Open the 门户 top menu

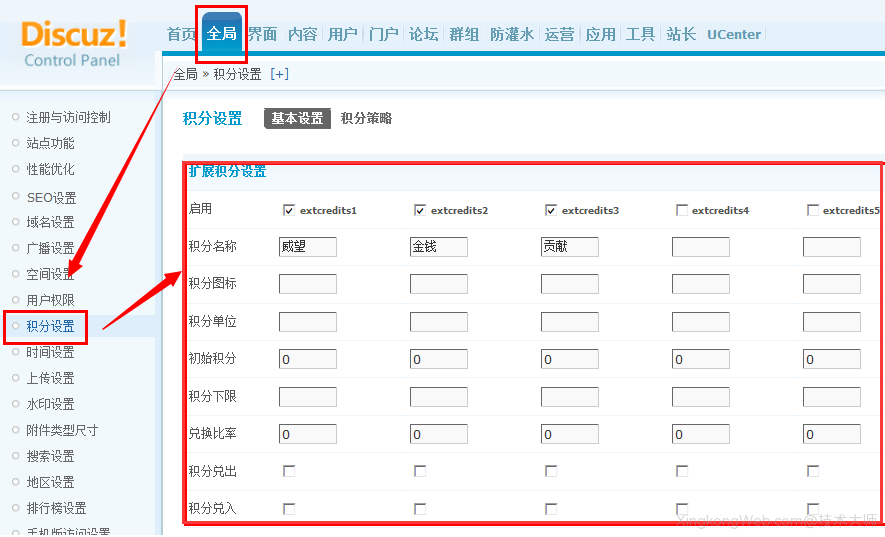(383, 34)
